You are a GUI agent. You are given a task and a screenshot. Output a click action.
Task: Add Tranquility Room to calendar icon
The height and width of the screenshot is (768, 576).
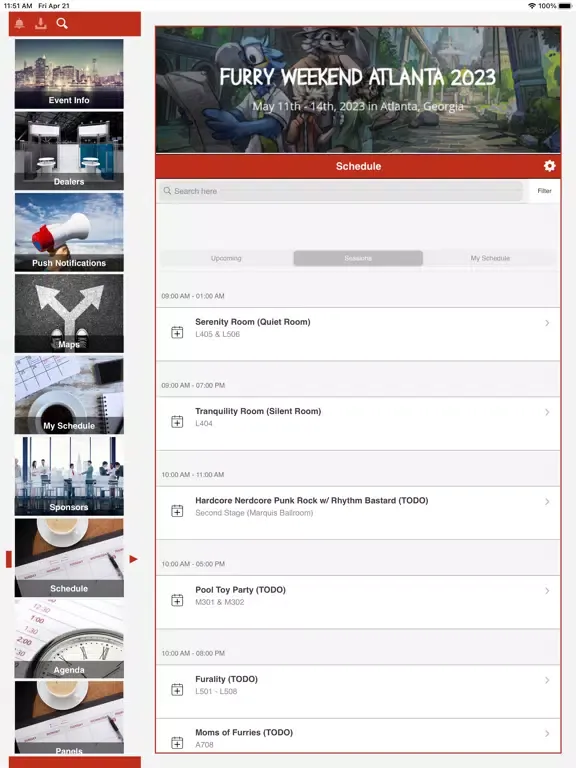coord(177,422)
